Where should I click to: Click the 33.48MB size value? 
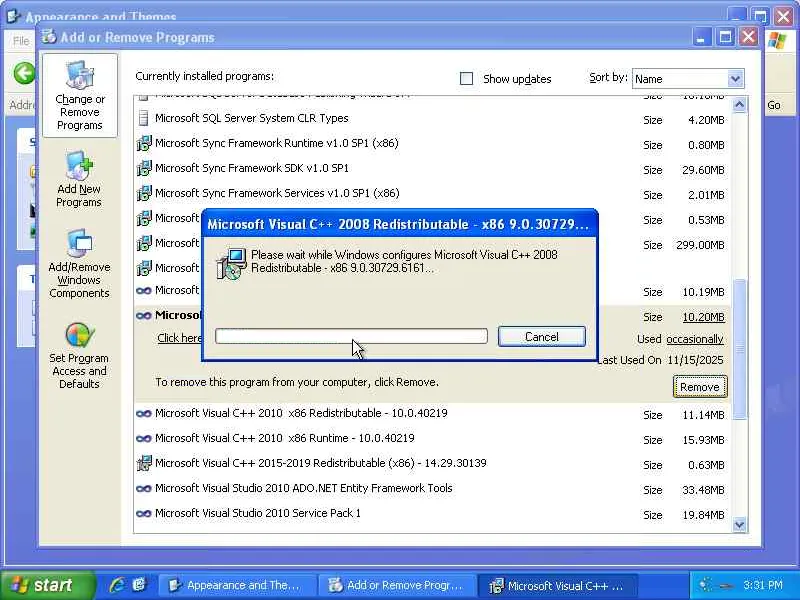pyautogui.click(x=703, y=490)
